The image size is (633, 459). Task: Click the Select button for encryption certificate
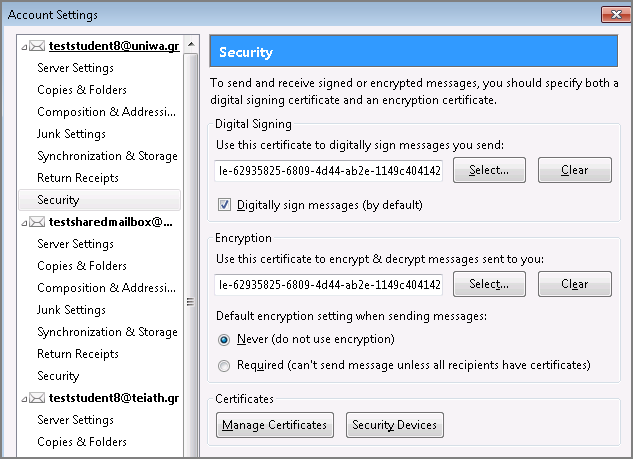click(489, 284)
